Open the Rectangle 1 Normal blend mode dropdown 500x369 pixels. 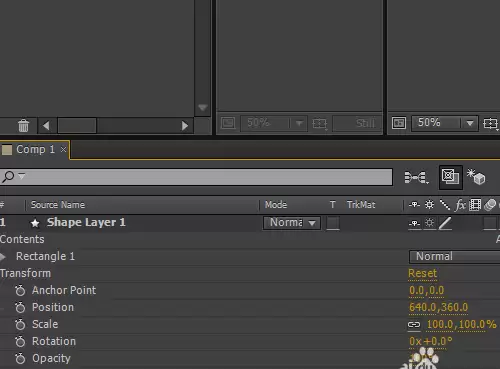454,256
